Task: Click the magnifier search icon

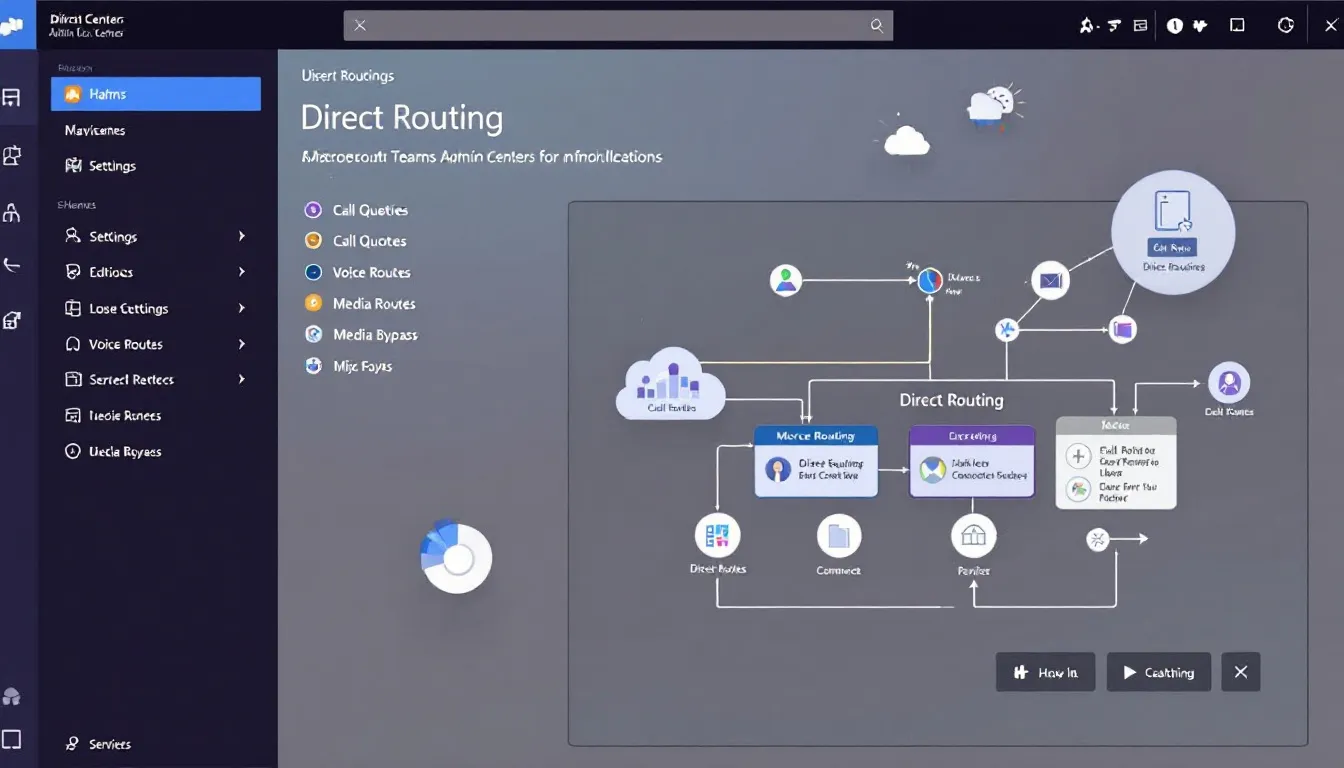Action: click(x=877, y=26)
